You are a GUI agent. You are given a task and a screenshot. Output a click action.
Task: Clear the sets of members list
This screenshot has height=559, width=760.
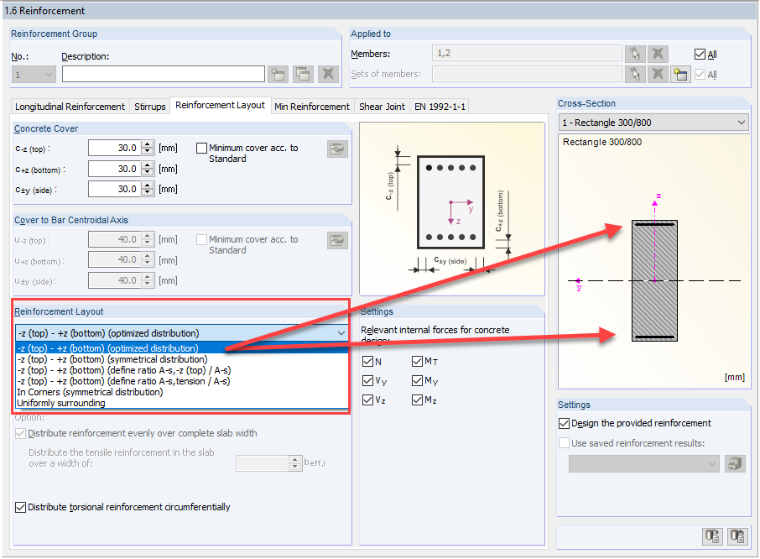[x=658, y=74]
